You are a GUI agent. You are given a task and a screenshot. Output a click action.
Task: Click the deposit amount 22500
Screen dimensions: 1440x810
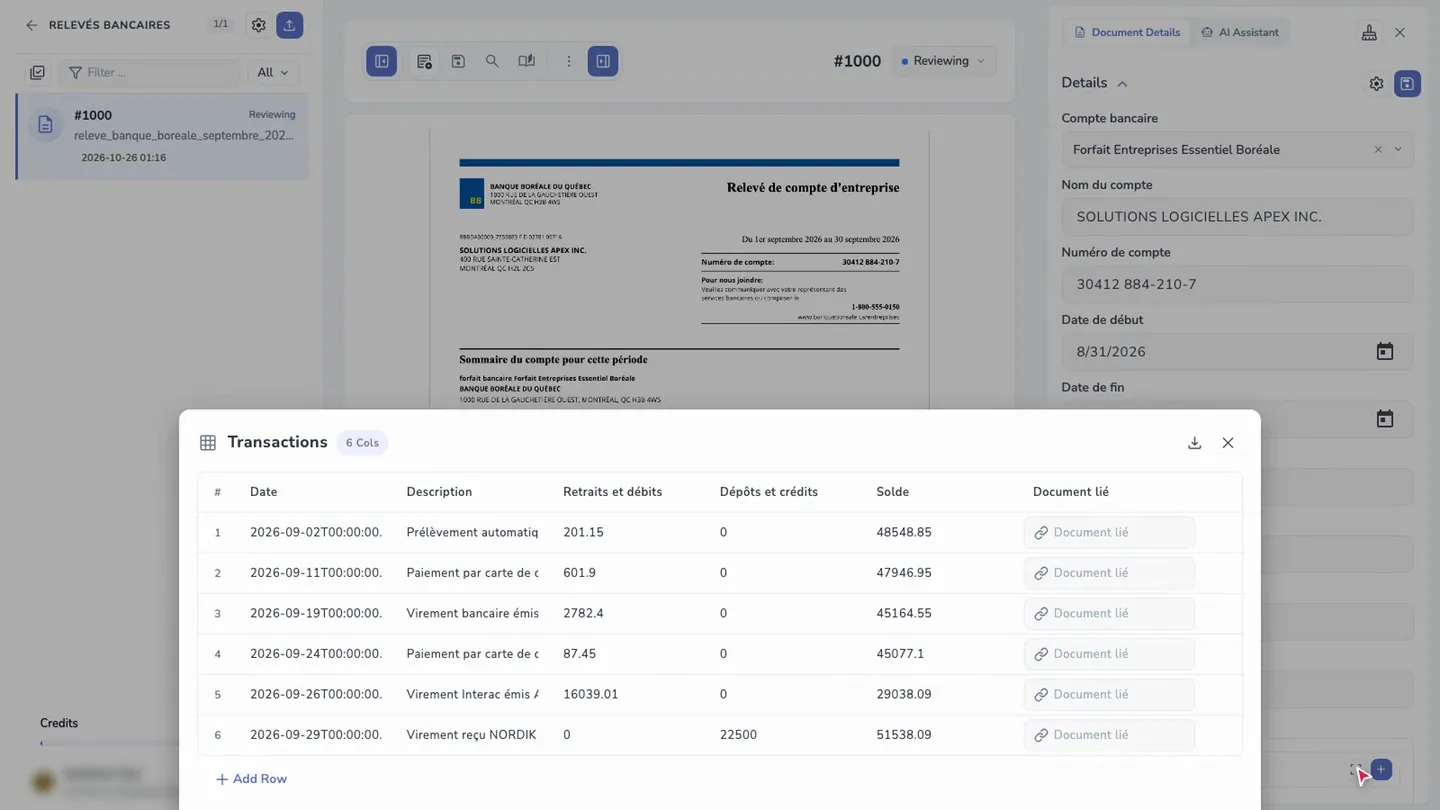[x=738, y=735]
